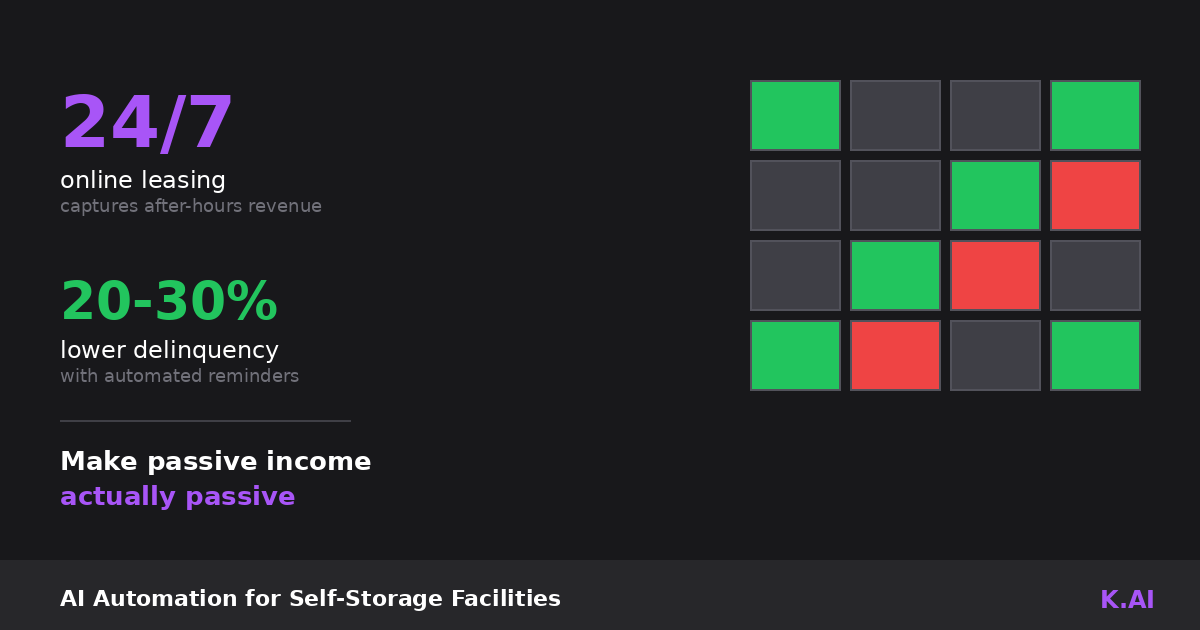Click the red unit in the grid's bottom row
1200x630 pixels.
point(895,356)
